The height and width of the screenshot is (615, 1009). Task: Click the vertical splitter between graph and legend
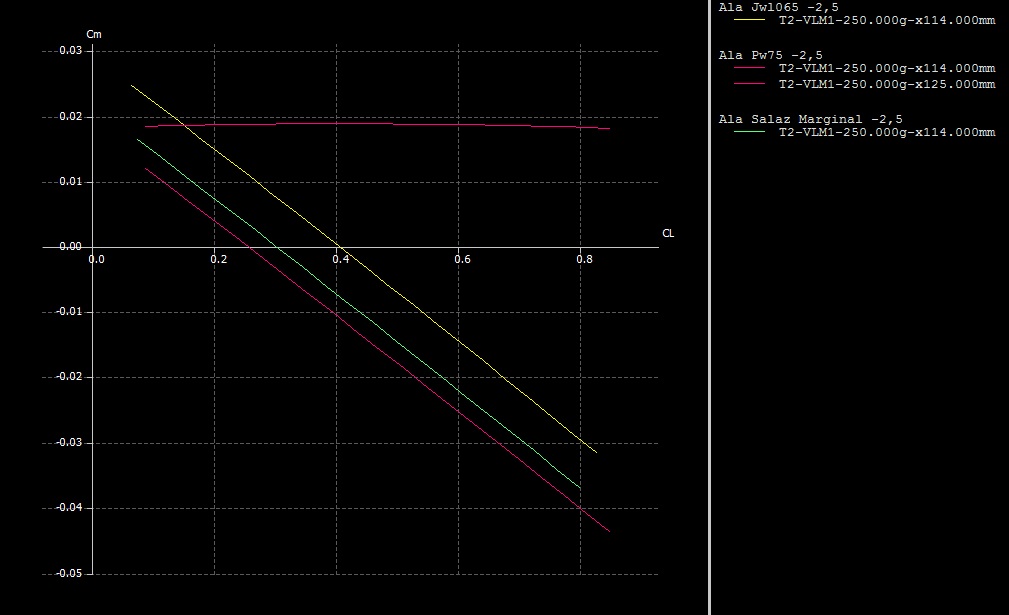(709, 307)
